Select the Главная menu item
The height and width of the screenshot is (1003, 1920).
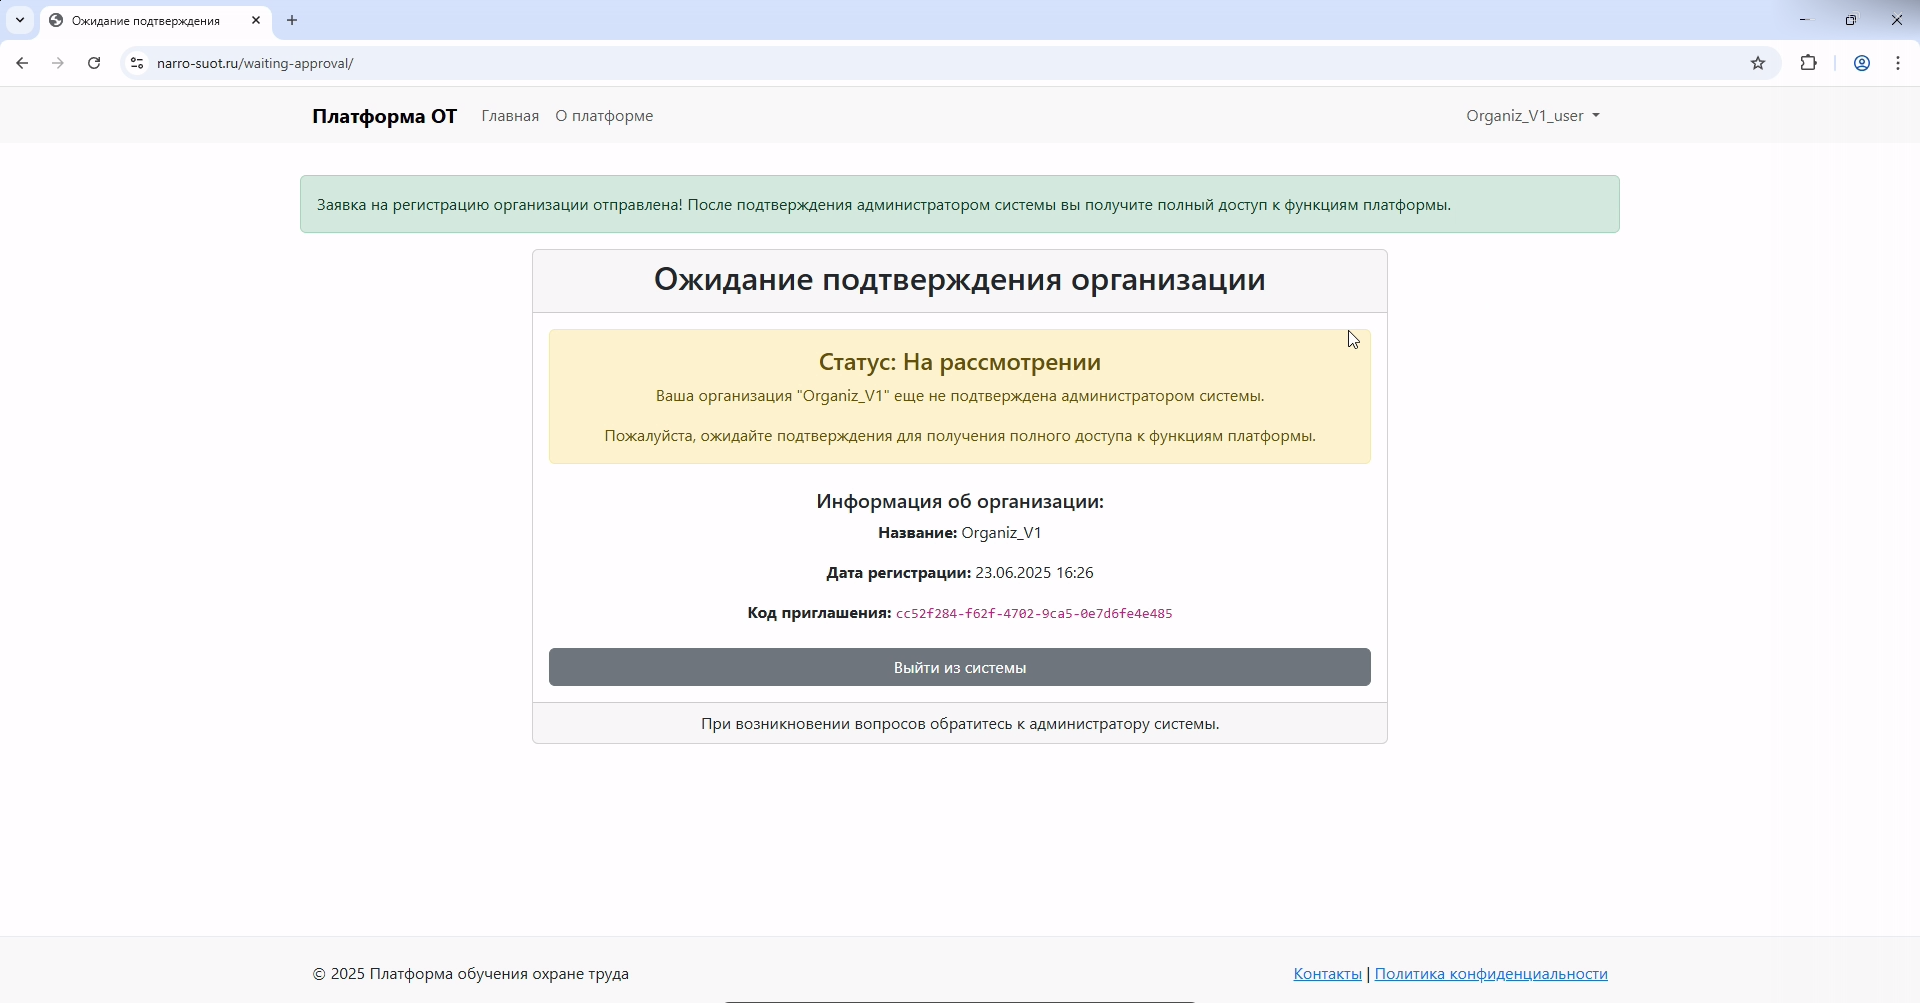tap(510, 115)
